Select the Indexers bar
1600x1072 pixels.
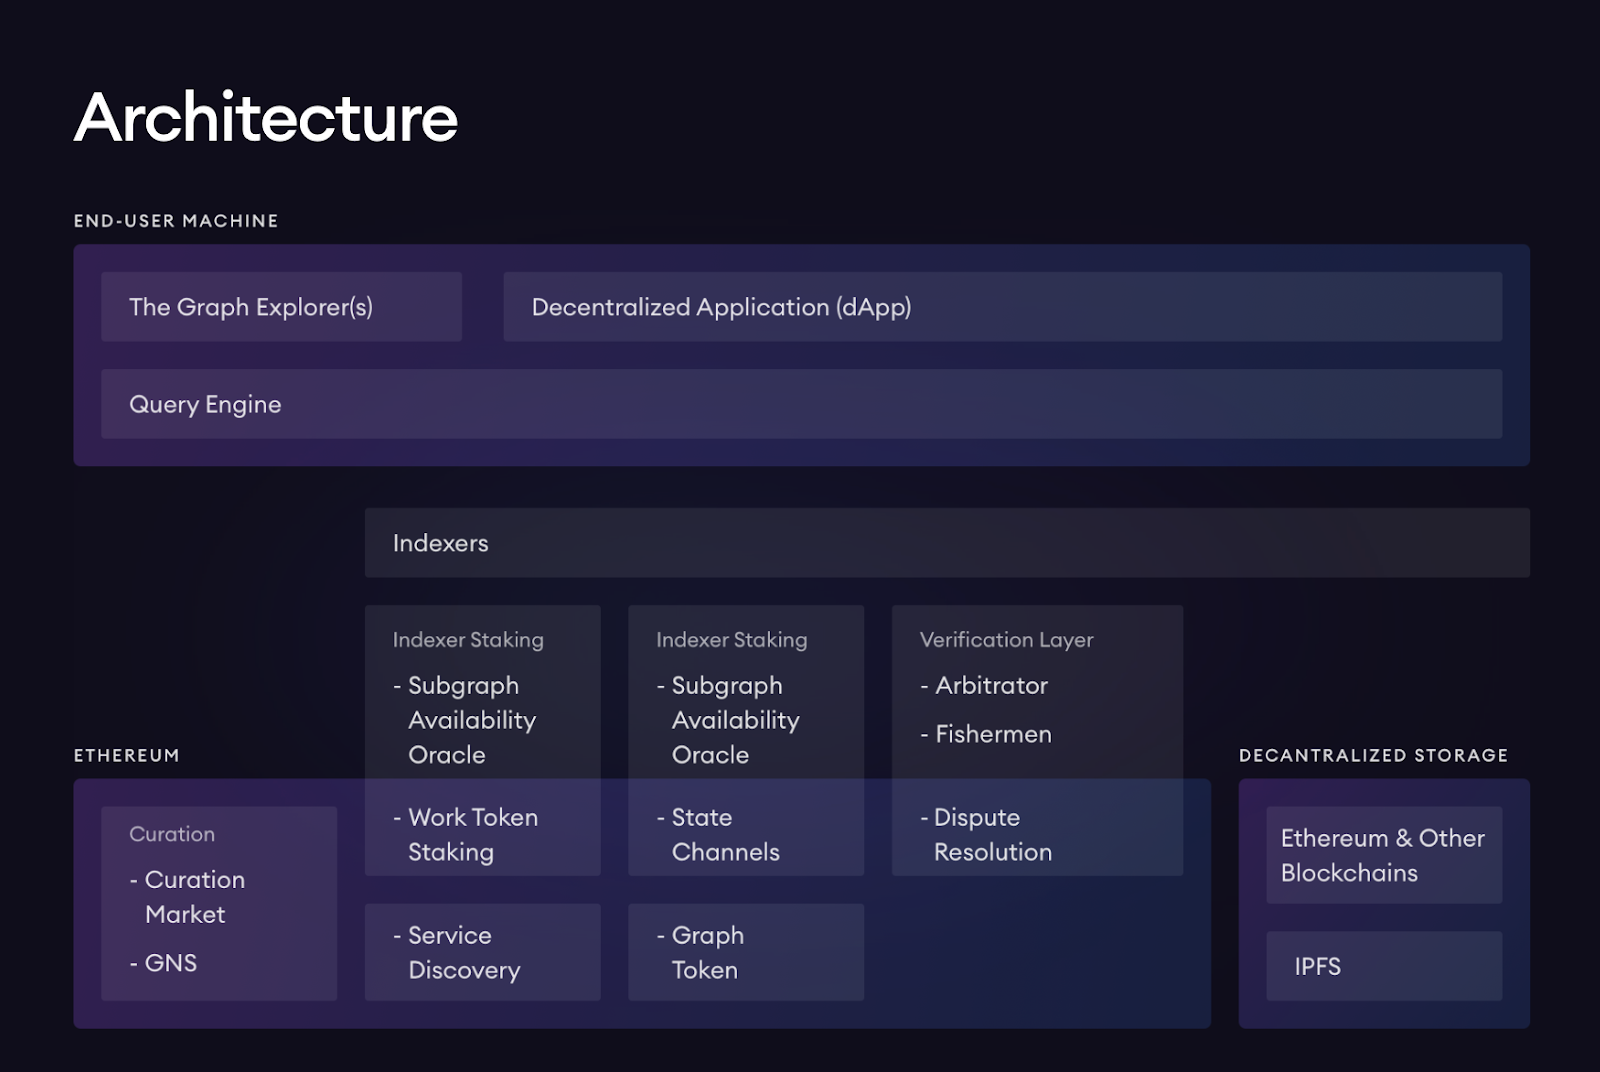[947, 543]
